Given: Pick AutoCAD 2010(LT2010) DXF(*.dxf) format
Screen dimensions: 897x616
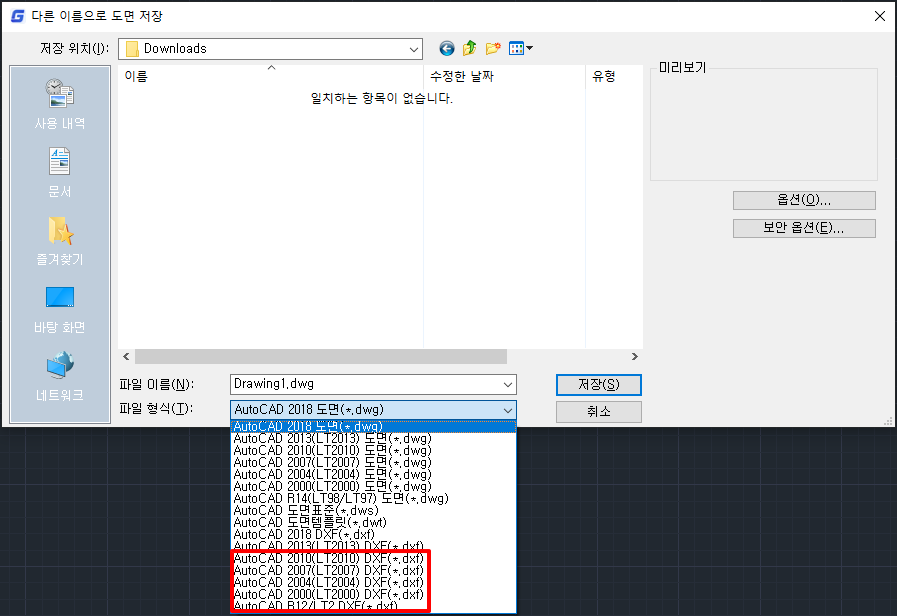Looking at the screenshot, I should tap(373, 558).
